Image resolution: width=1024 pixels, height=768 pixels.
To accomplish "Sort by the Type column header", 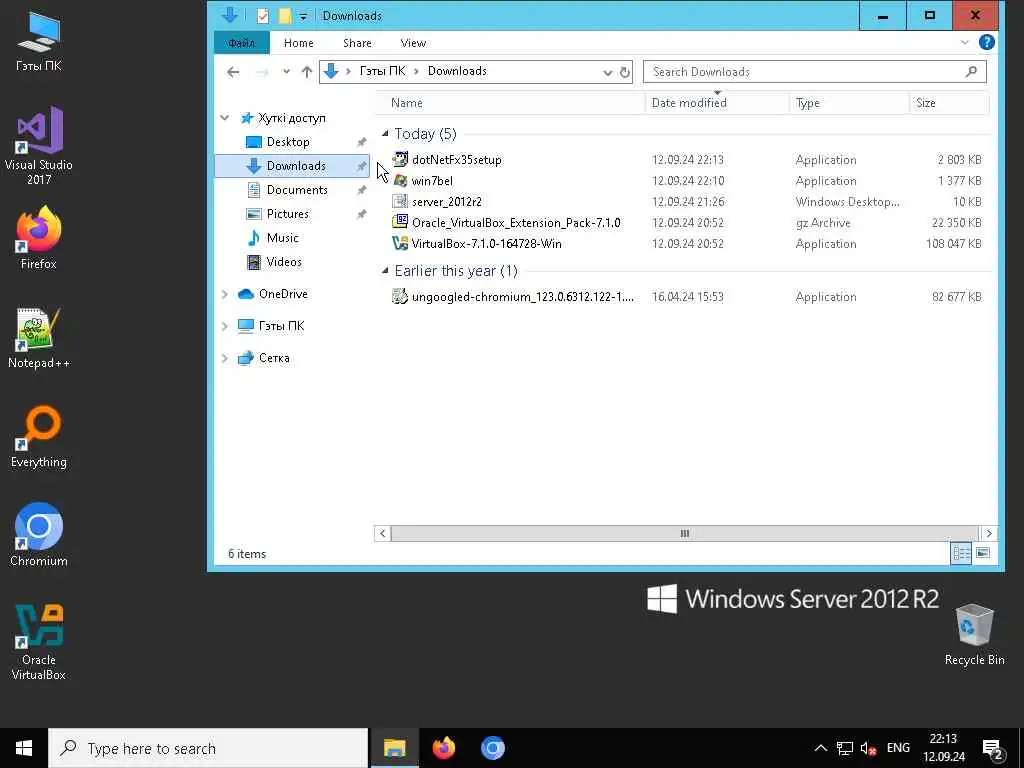I will pyautogui.click(x=849, y=103).
